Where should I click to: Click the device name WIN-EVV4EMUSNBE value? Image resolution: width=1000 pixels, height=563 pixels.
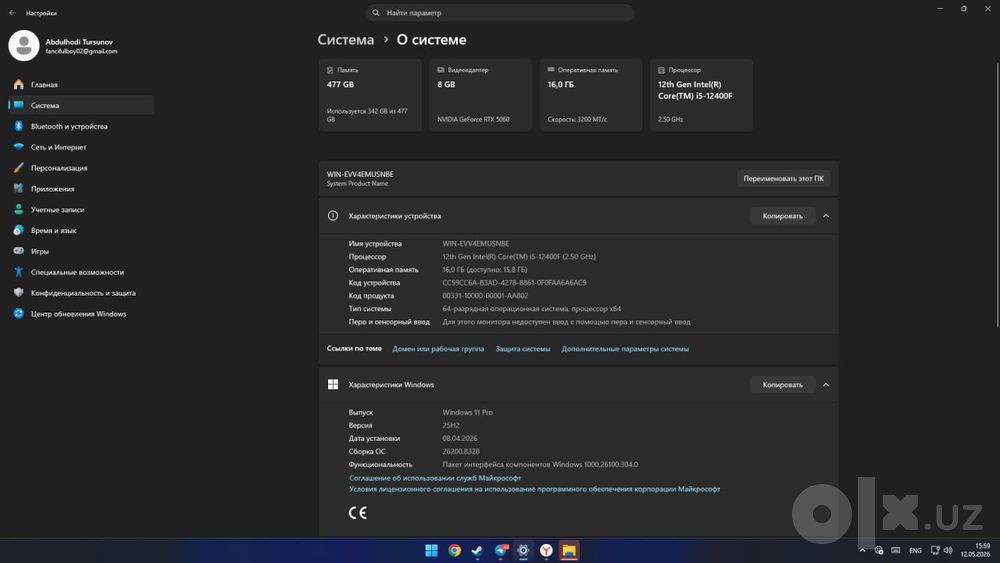tap(476, 244)
